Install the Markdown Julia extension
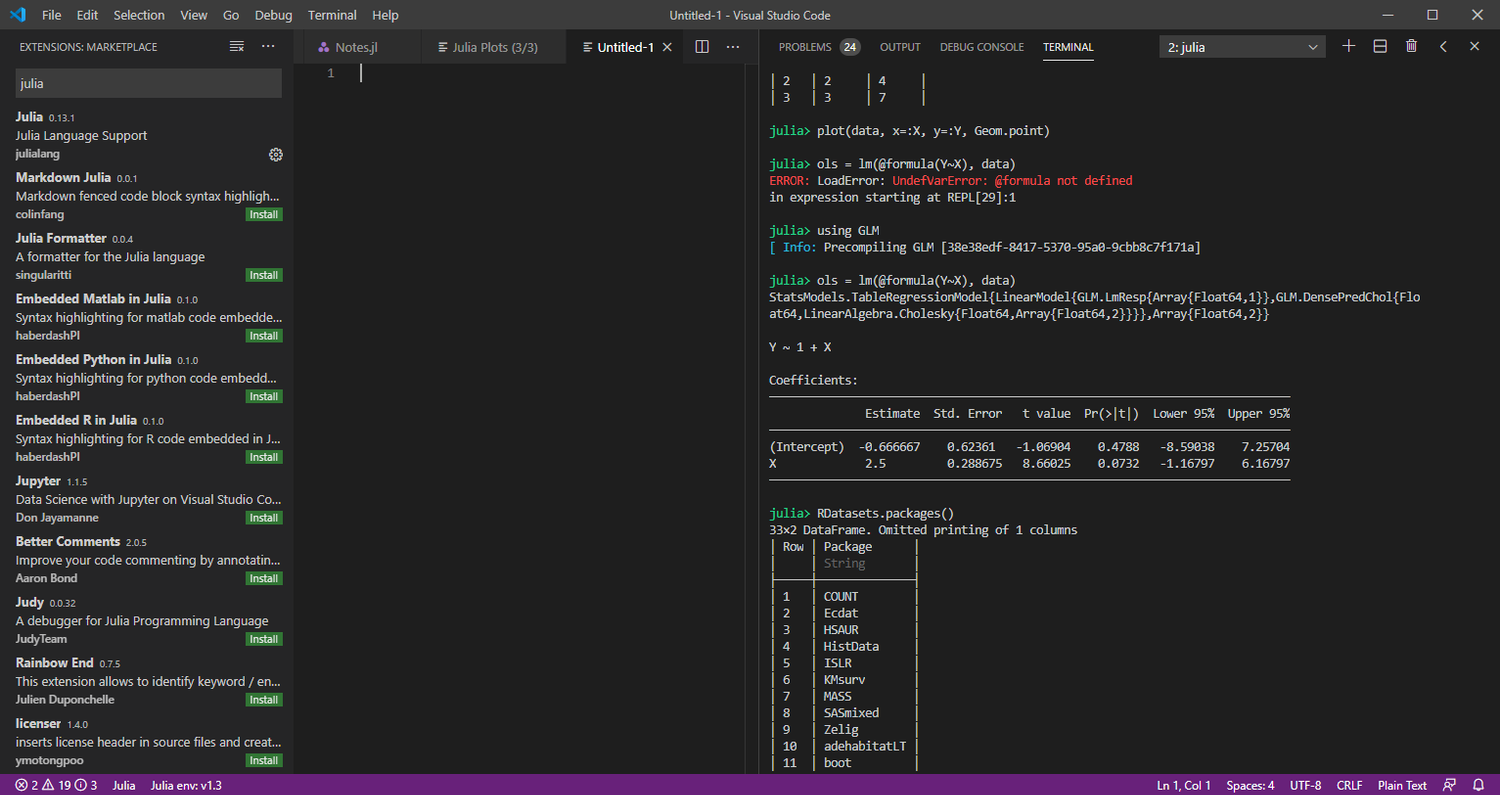 264,215
